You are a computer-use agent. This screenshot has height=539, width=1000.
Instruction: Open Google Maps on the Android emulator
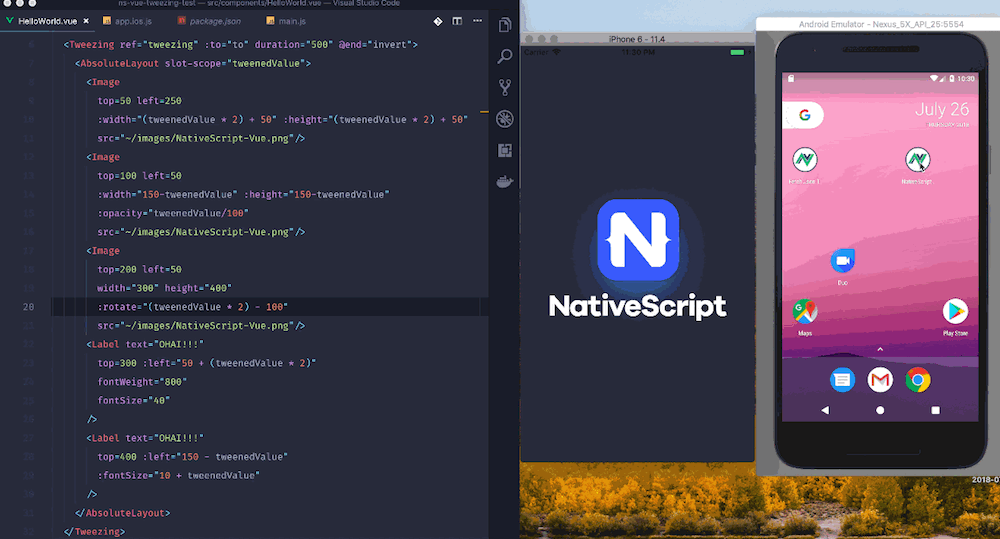[805, 311]
